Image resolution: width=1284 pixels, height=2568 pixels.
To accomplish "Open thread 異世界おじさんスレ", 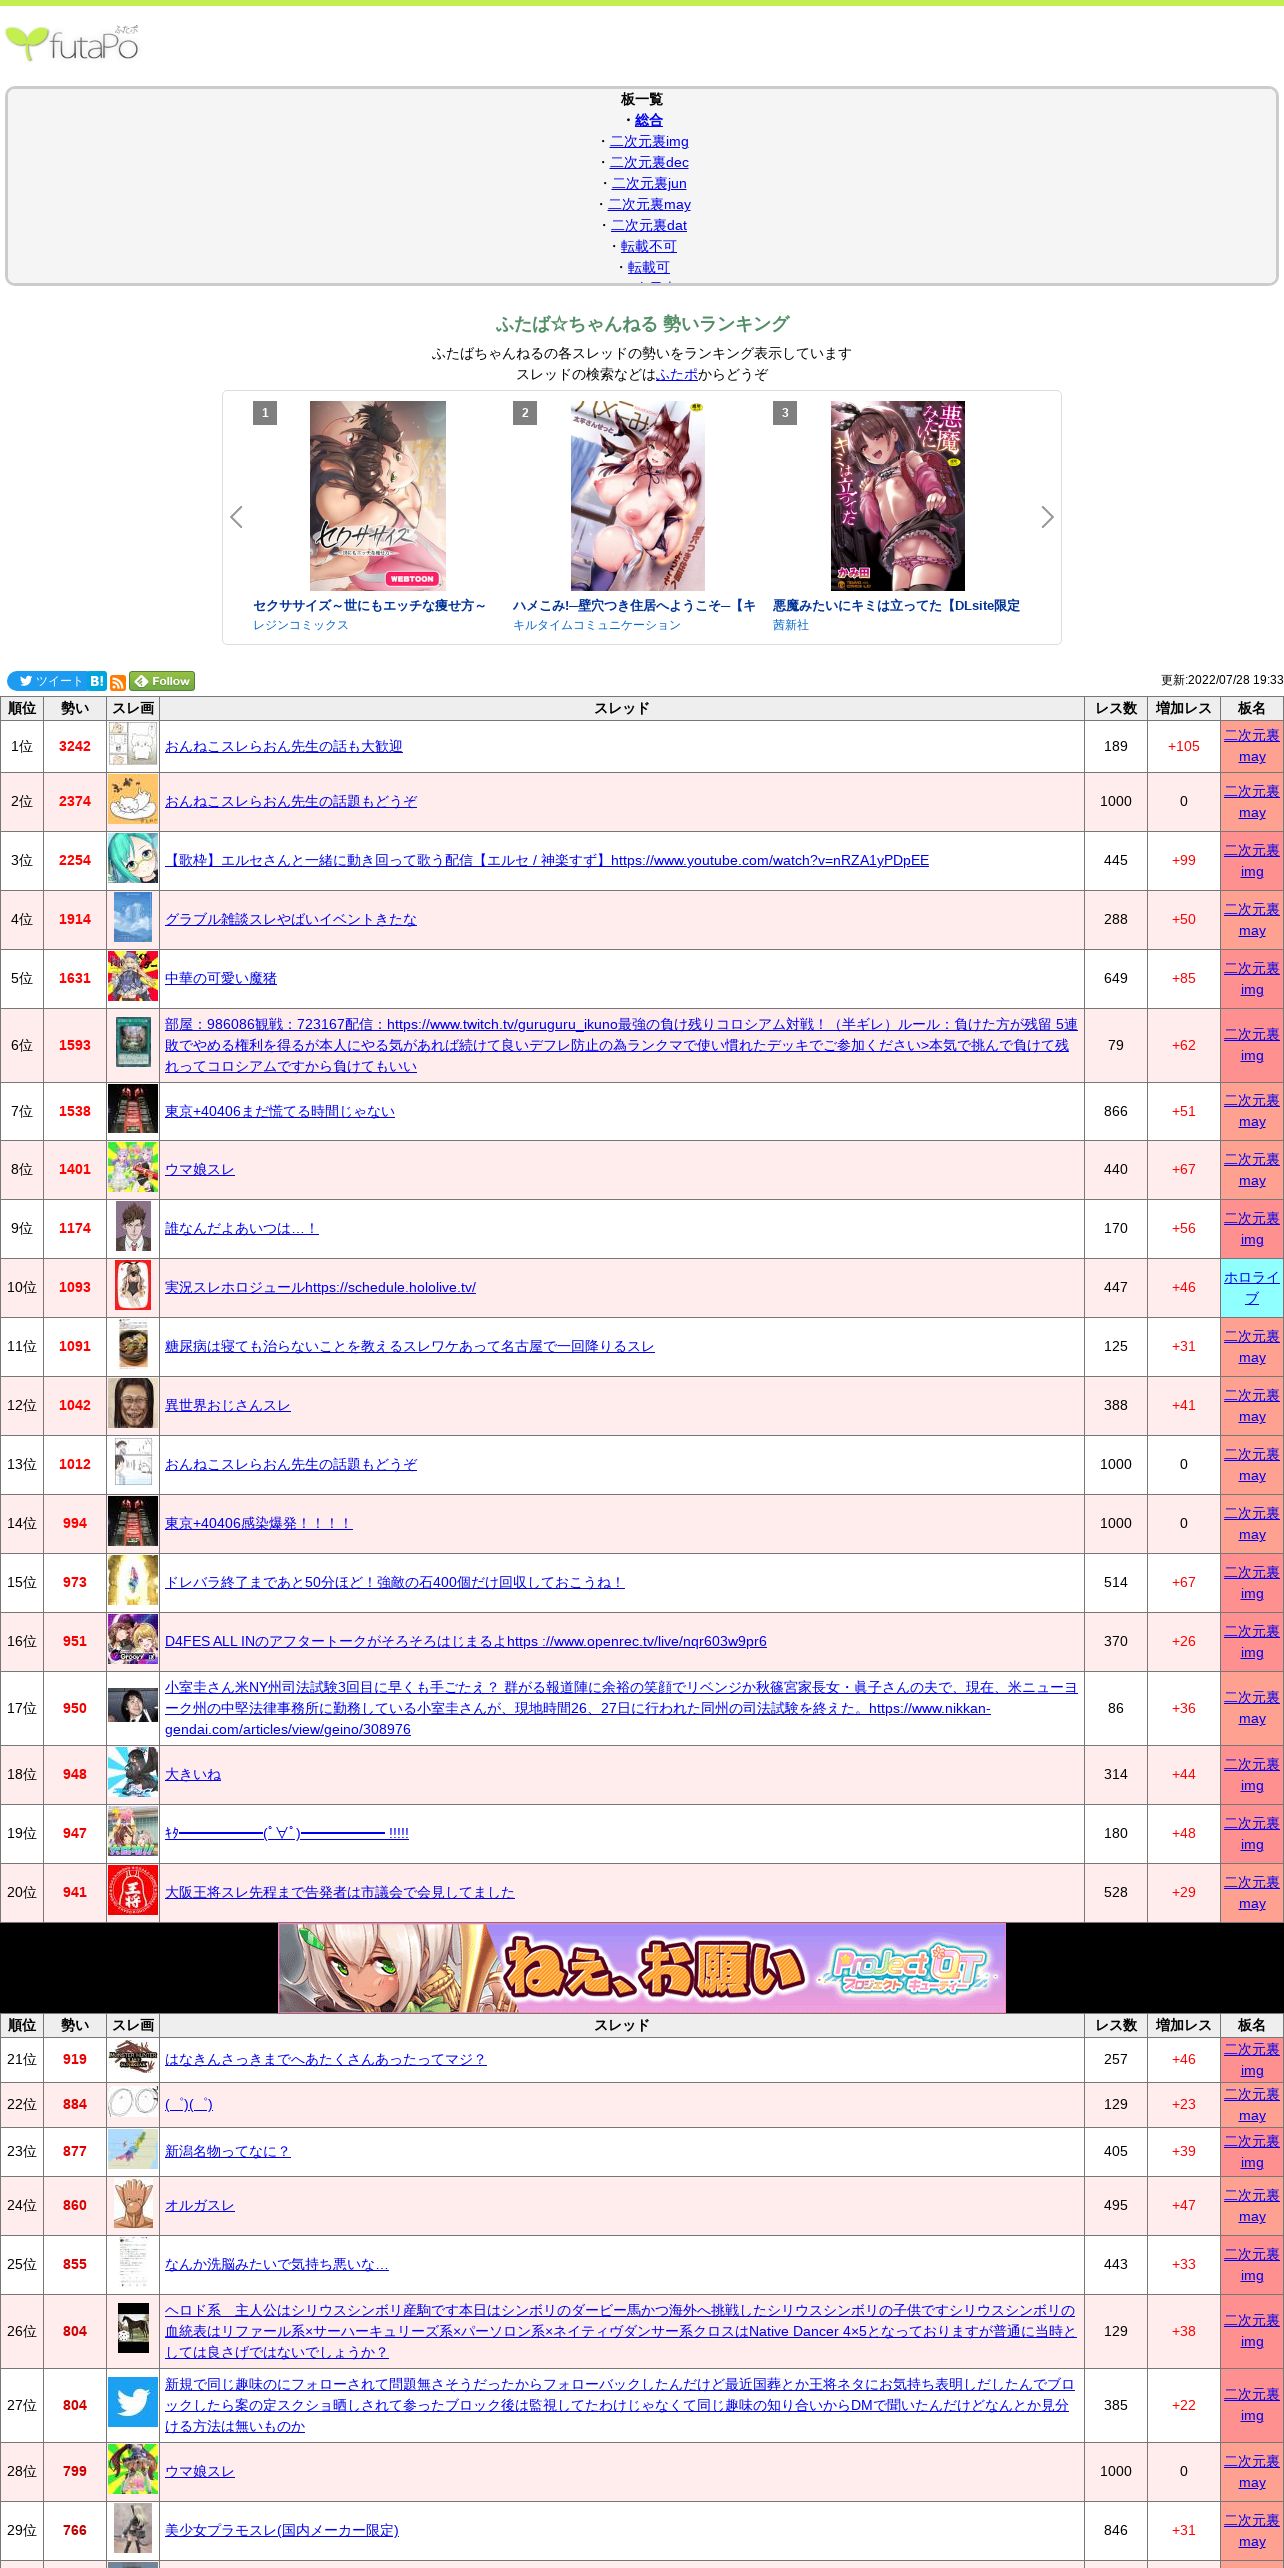I will click(228, 1405).
